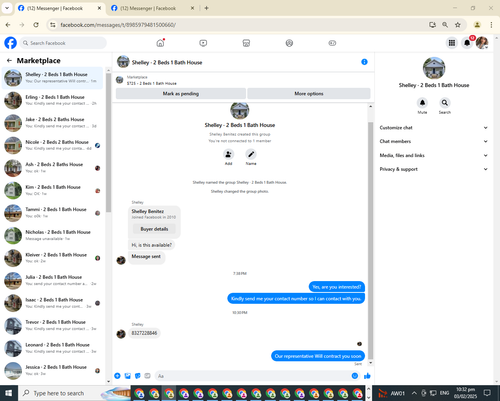Open Kim - 2 Beds 1 Bath House chat
500x401 pixels.
point(53,190)
